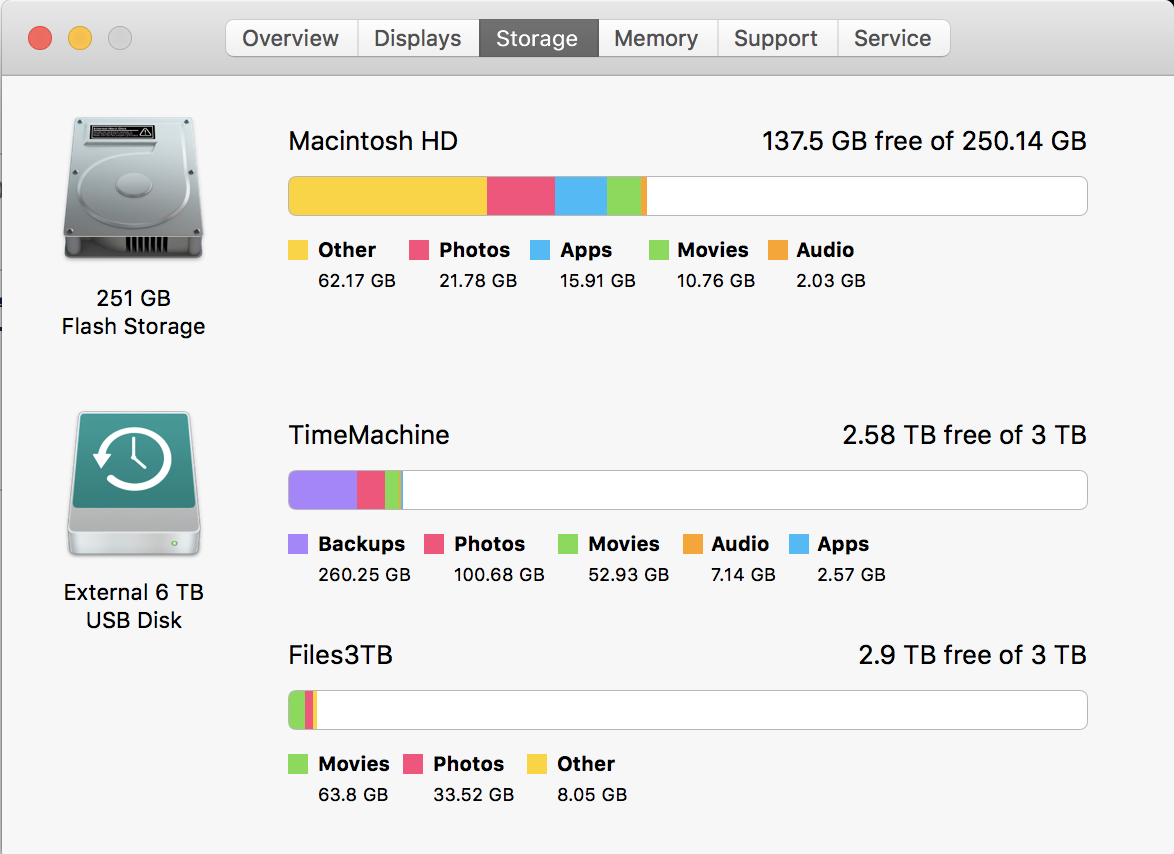The height and width of the screenshot is (854, 1174).
Task: Click the Backups legend label
Action: pyautogui.click(x=362, y=544)
